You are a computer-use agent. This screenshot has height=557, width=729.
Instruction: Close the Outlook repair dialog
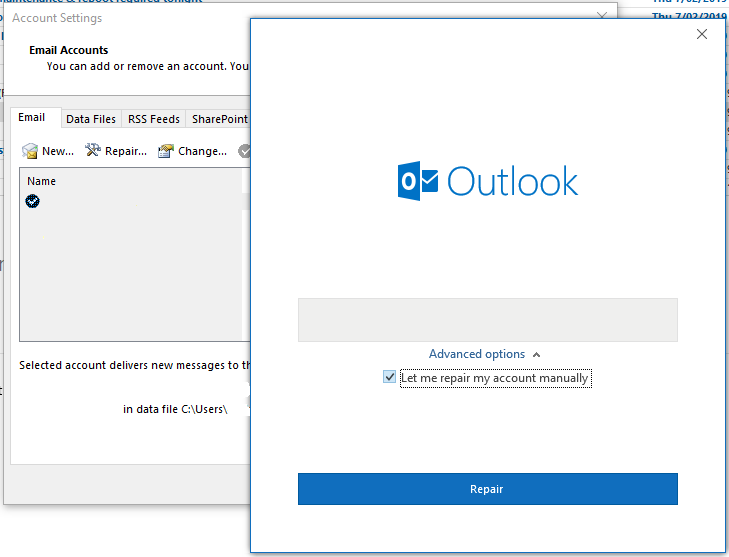702,34
